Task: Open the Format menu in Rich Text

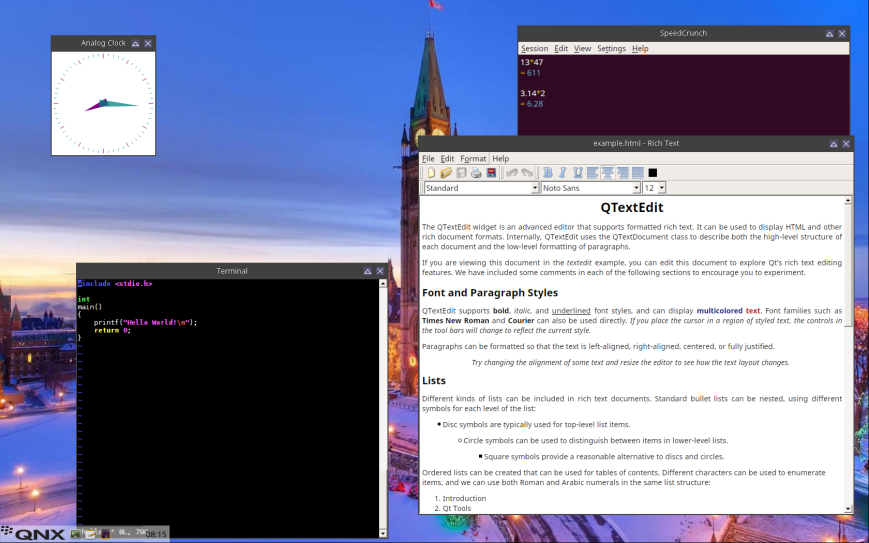Action: [473, 158]
